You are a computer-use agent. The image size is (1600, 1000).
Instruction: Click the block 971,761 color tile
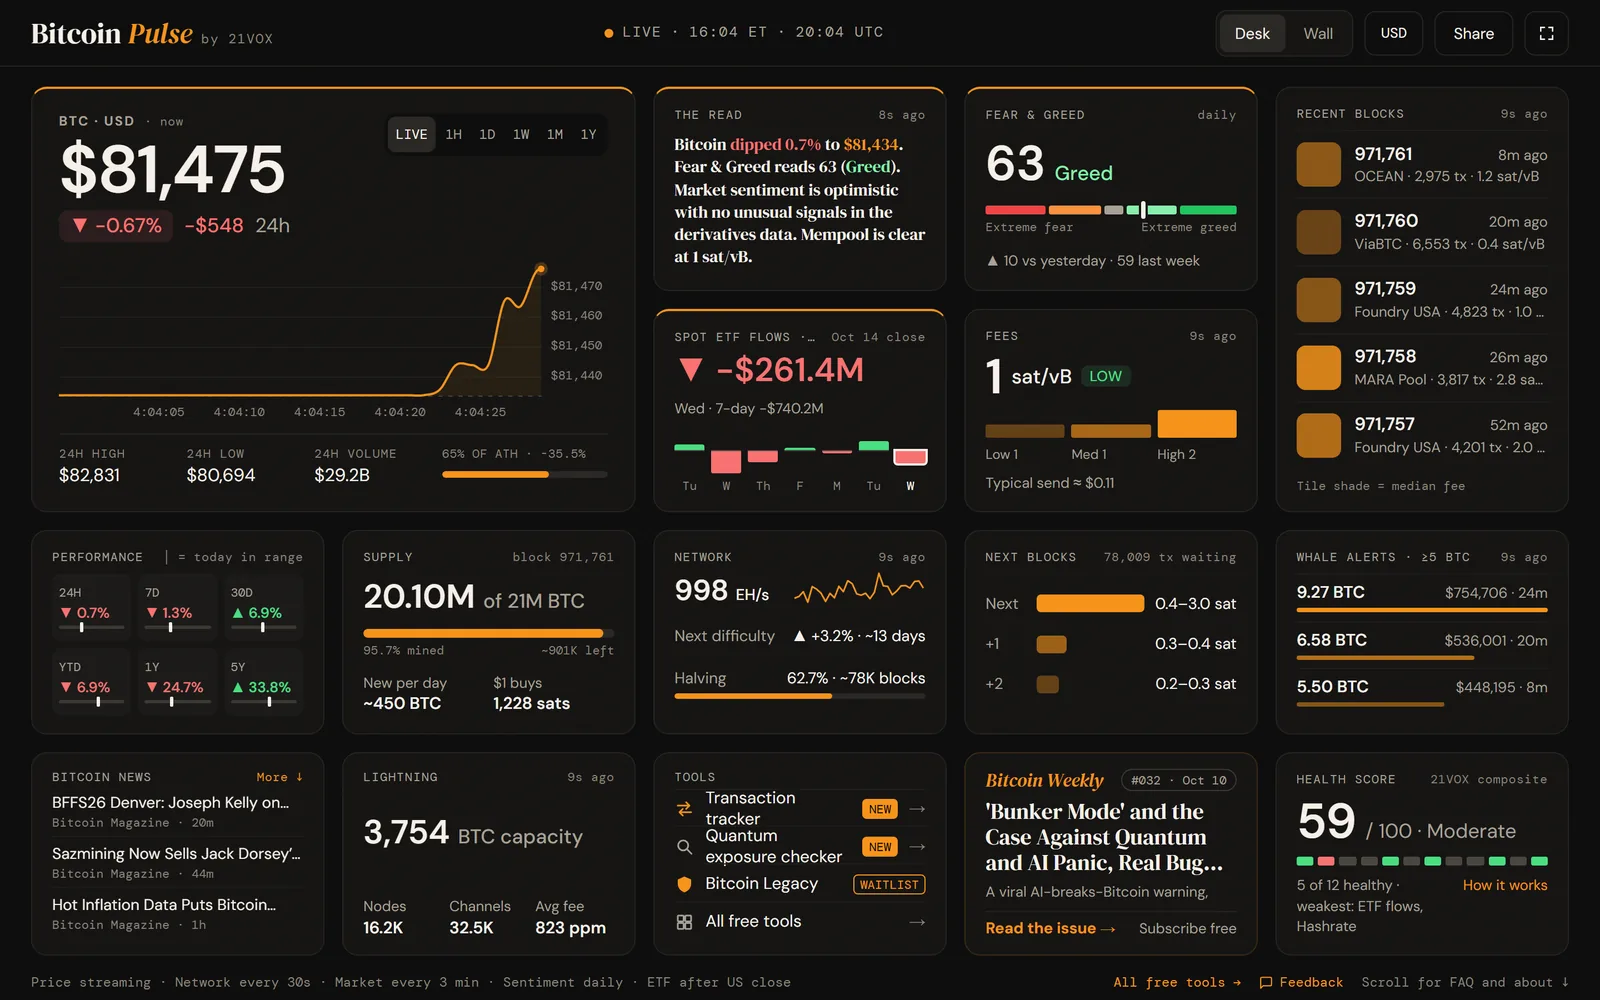tap(1319, 165)
